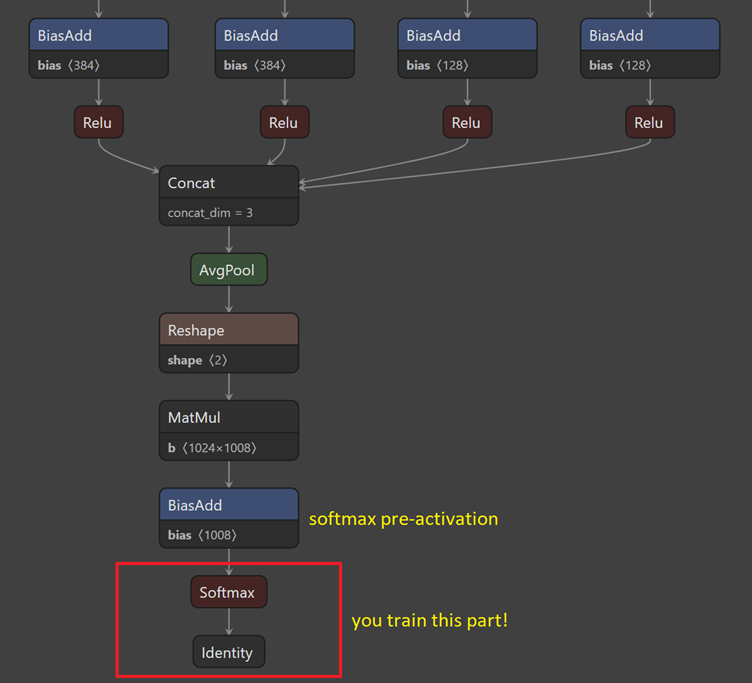The image size is (752, 683).
Task: Select the Concat node title
Action: [228, 183]
